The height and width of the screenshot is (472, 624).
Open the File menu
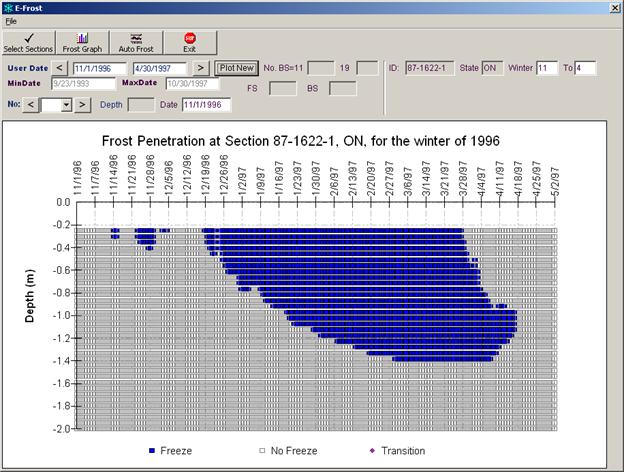(x=11, y=21)
